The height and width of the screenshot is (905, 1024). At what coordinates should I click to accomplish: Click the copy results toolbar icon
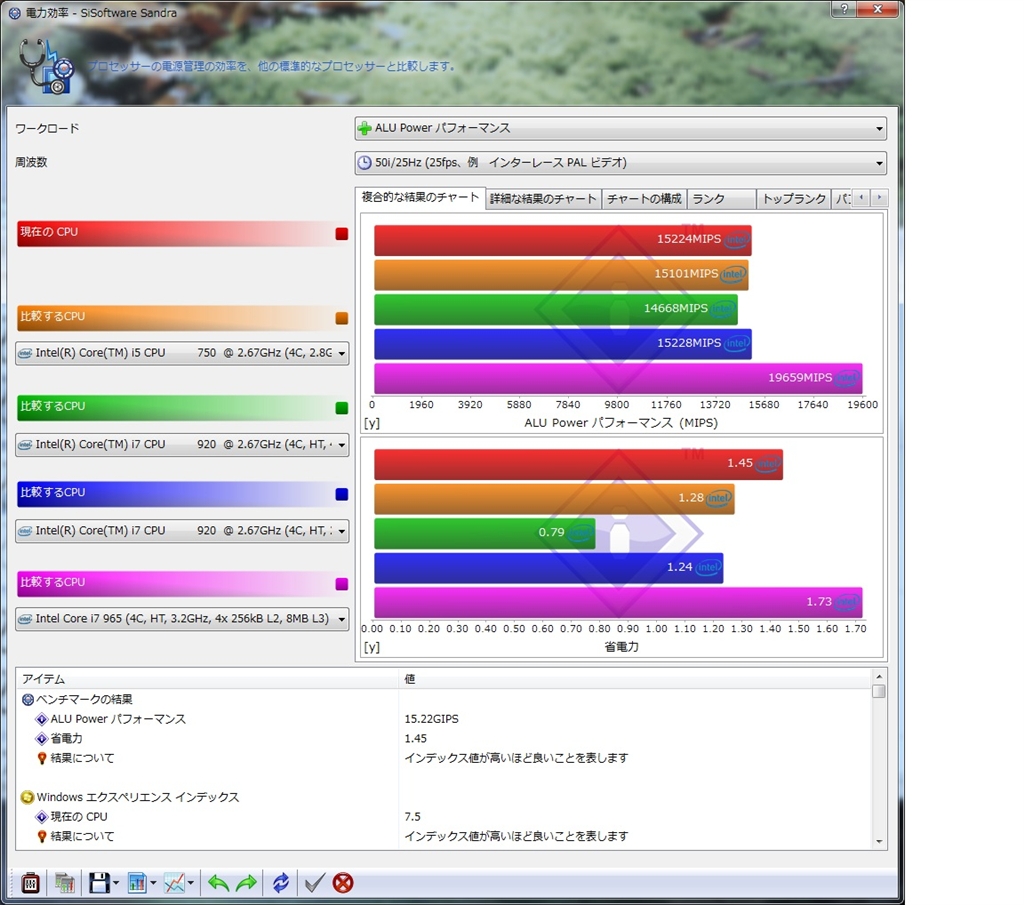[65, 883]
